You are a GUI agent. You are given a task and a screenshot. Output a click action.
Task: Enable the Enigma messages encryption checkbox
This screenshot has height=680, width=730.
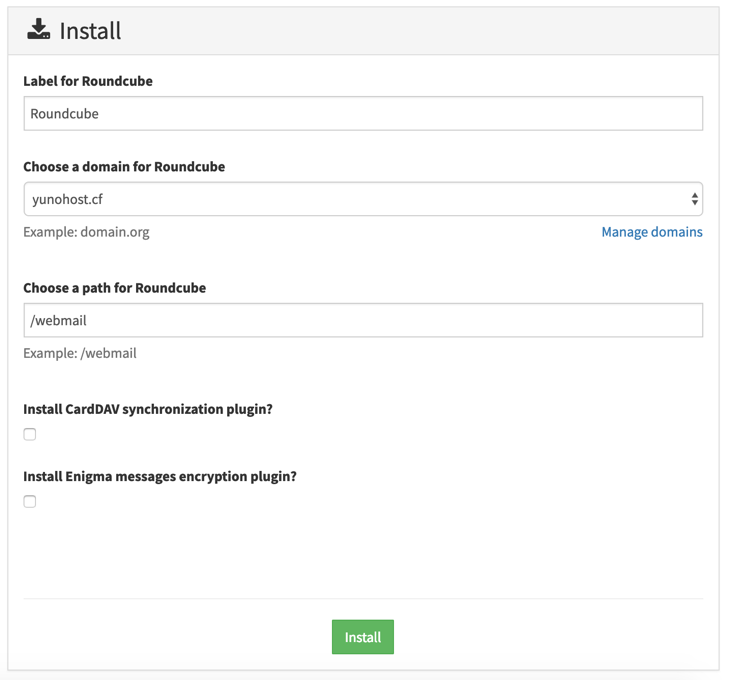tap(30, 501)
